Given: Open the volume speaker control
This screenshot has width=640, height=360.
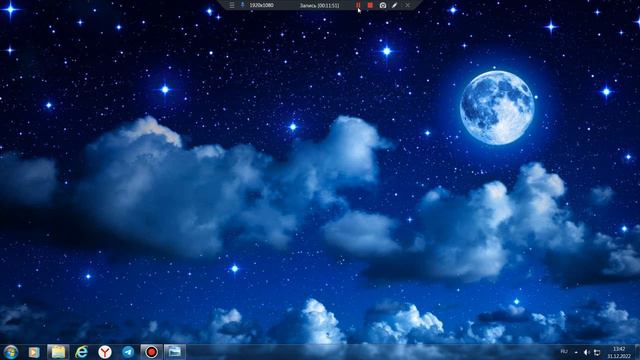Looking at the screenshot, I should (x=587, y=352).
